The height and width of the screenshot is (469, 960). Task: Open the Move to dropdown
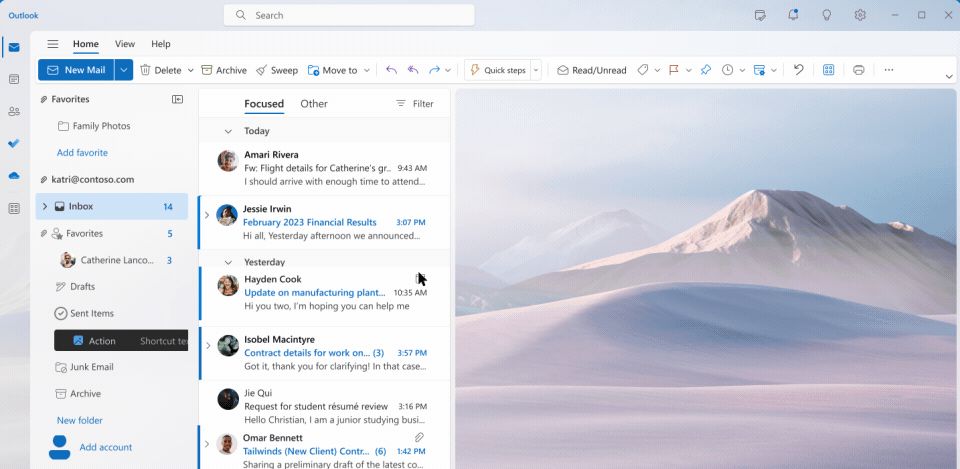367,70
